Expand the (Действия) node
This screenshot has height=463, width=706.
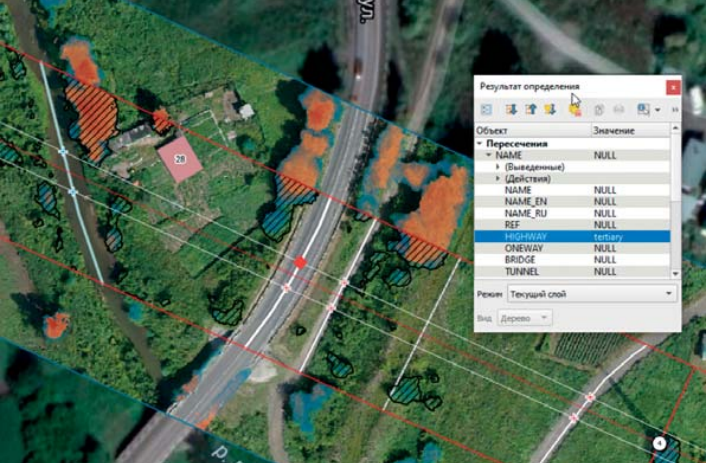(x=497, y=178)
